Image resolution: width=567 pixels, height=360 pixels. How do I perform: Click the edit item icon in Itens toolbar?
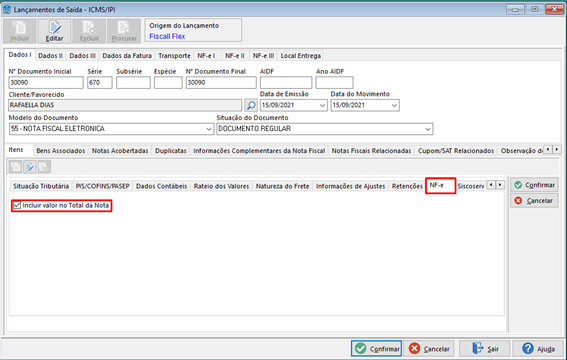click(x=30, y=167)
